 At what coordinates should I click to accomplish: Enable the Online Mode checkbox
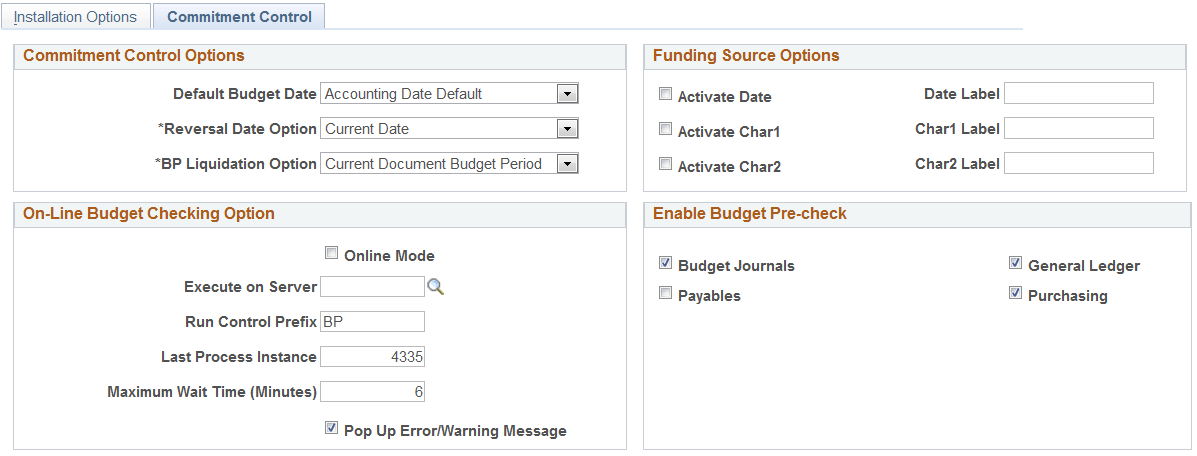click(x=332, y=254)
